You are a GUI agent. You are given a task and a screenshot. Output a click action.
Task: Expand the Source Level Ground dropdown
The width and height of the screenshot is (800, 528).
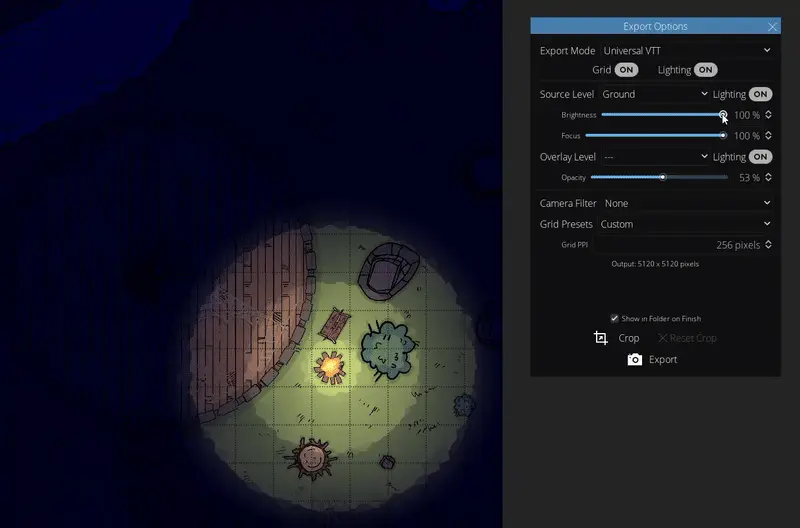coord(655,94)
